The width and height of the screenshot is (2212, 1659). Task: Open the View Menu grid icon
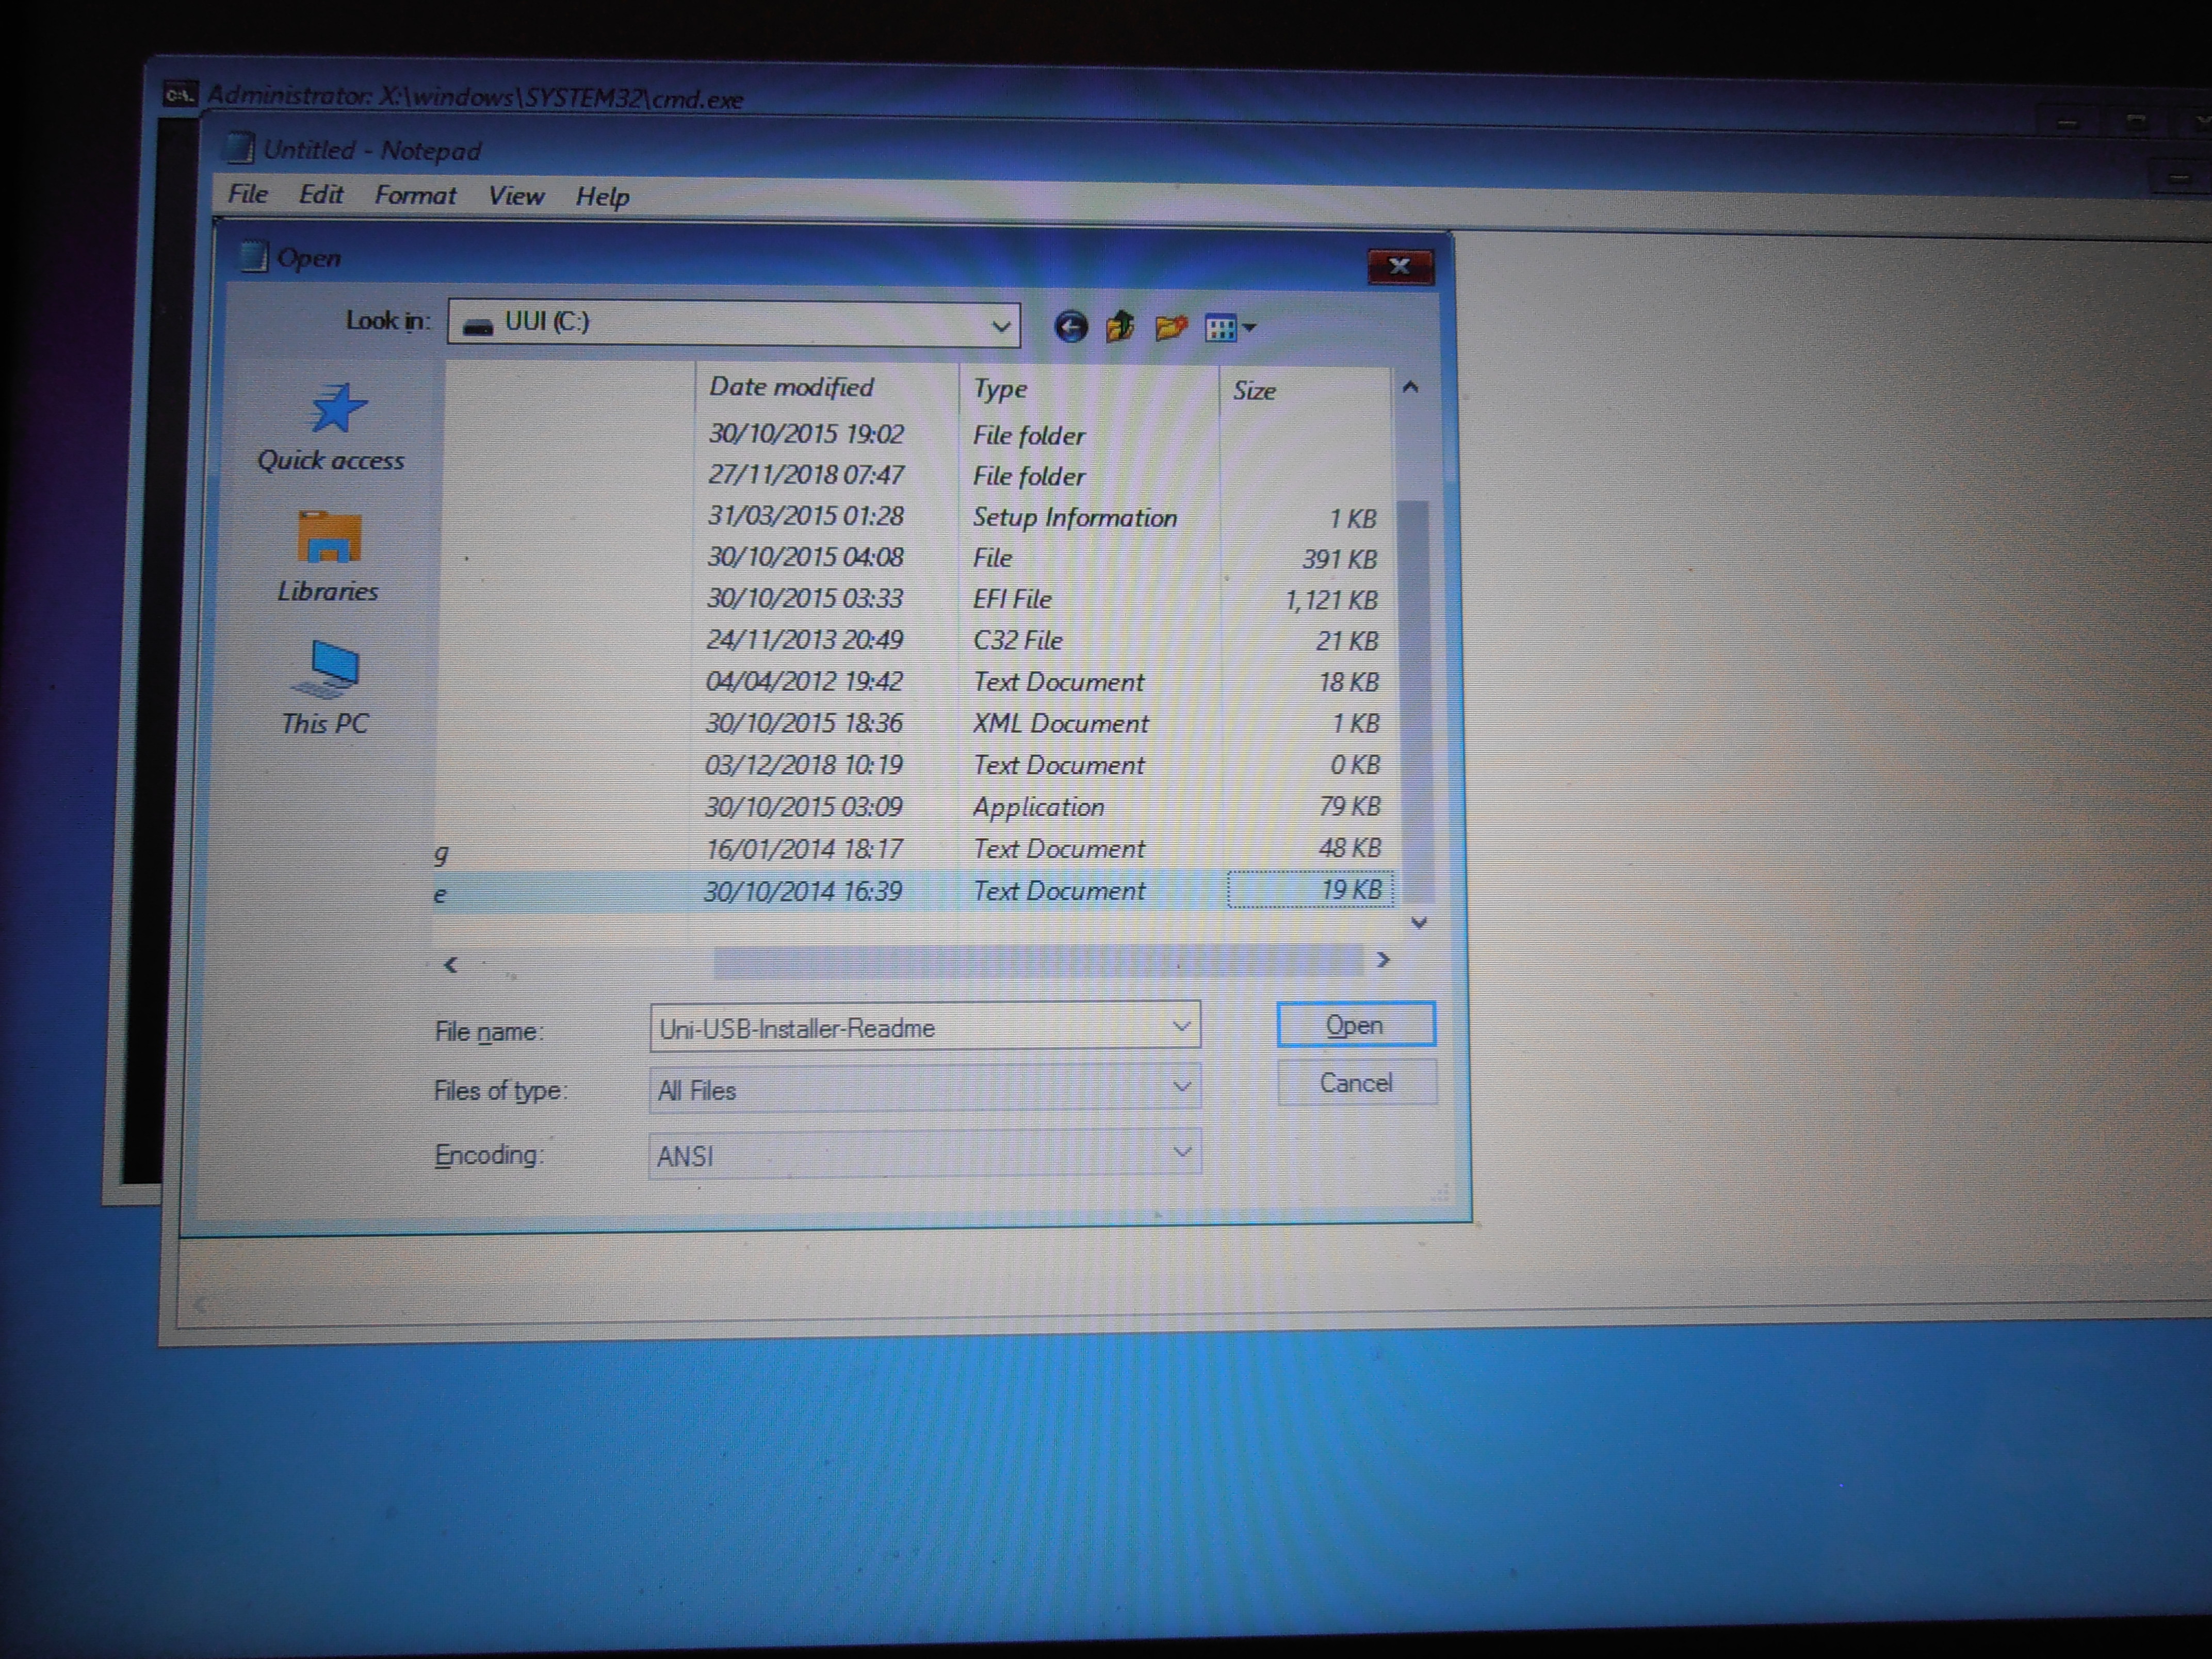[x=1229, y=328]
